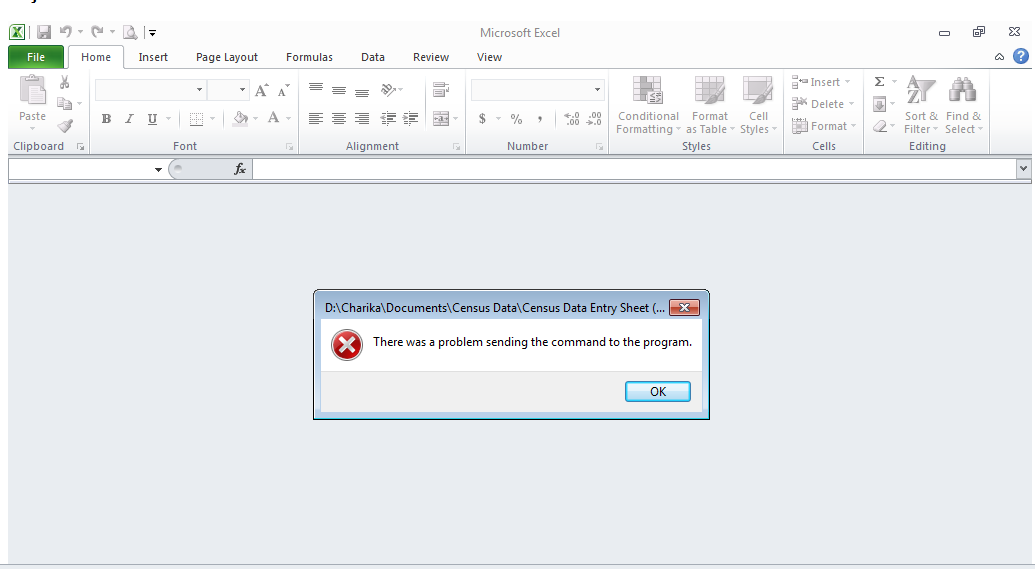Click the Fill Color bucket icon
Image resolution: width=1035 pixels, height=569 pixels.
241,118
